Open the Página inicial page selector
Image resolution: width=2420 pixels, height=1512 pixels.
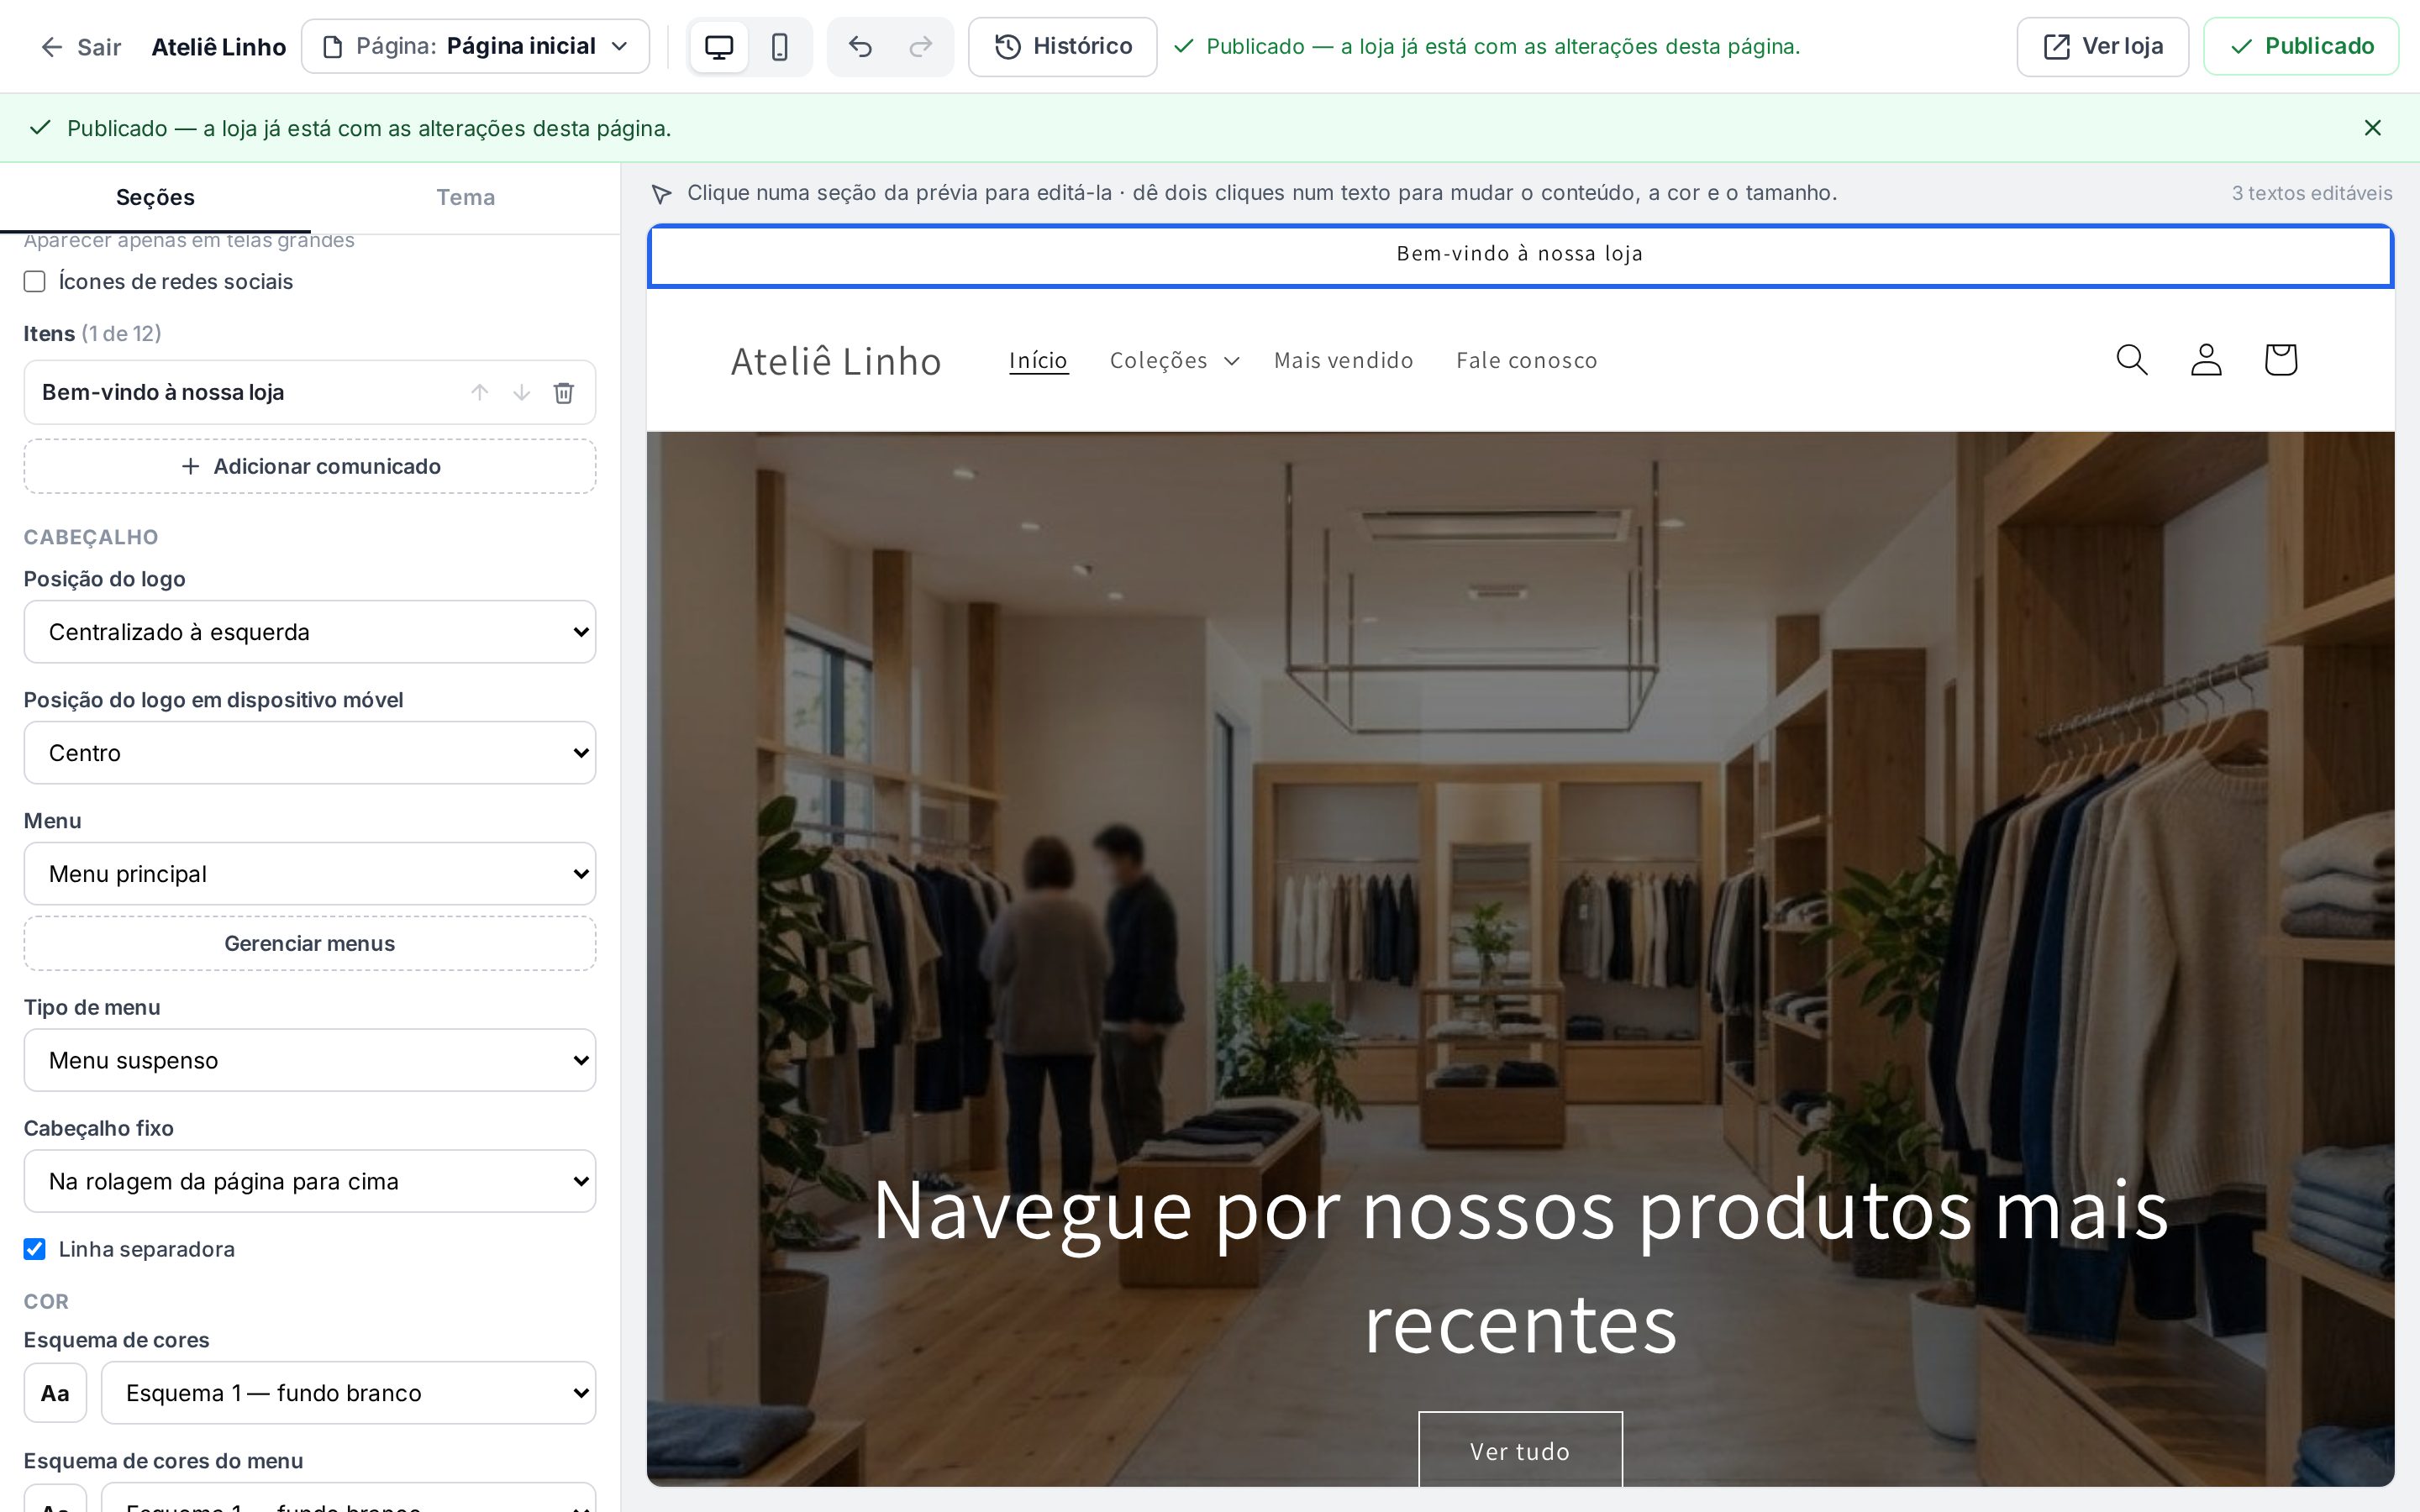pyautogui.click(x=475, y=47)
